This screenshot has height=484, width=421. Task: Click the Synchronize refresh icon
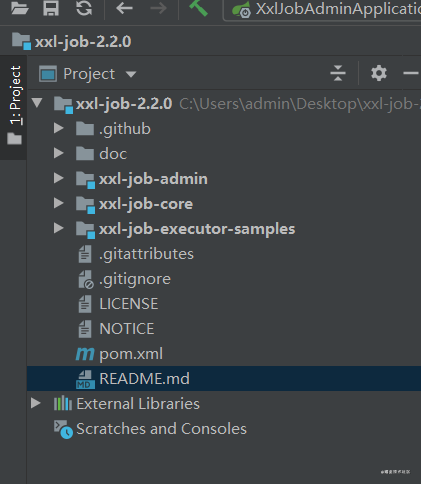click(84, 8)
